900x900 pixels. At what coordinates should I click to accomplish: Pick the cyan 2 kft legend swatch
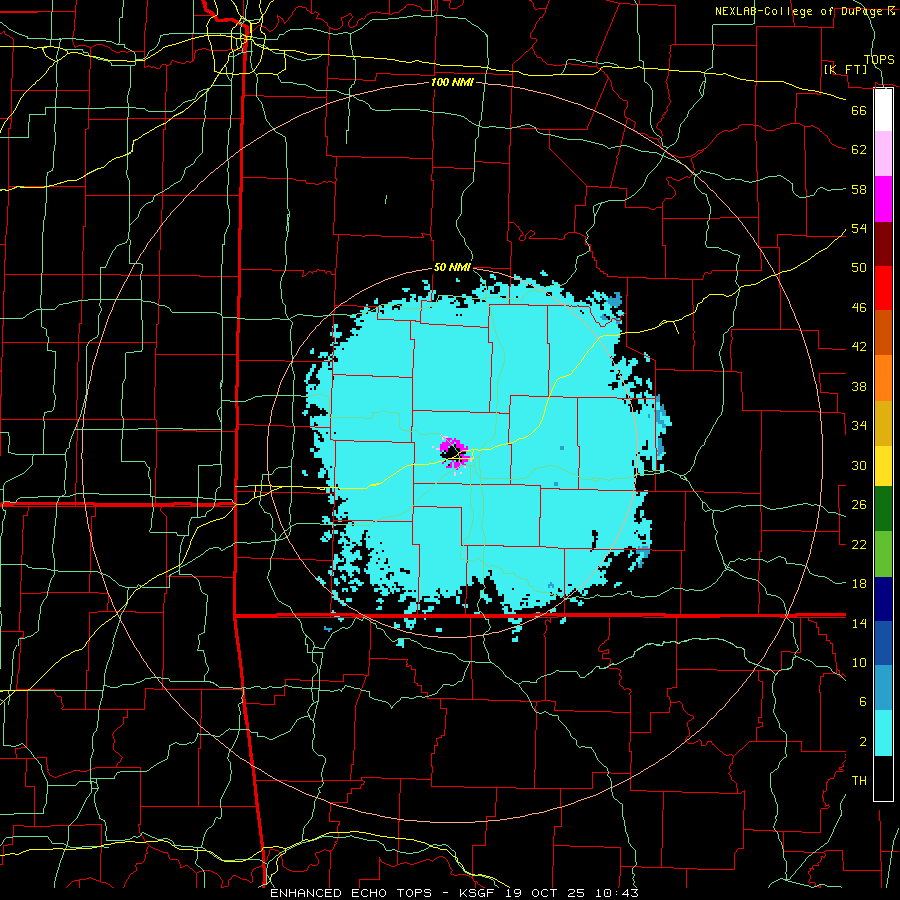[x=883, y=733]
